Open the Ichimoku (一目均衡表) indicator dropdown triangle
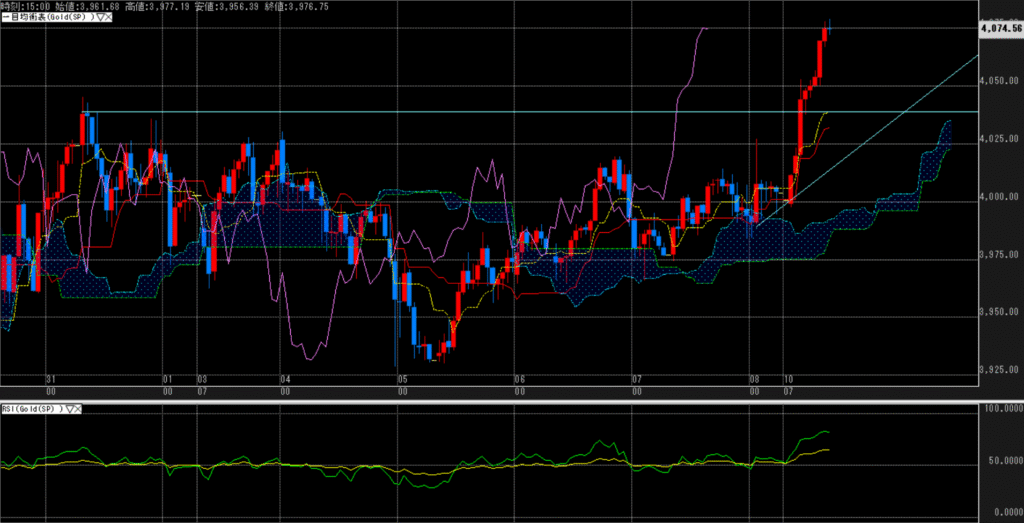1024x523 pixels. pyautogui.click(x=97, y=18)
